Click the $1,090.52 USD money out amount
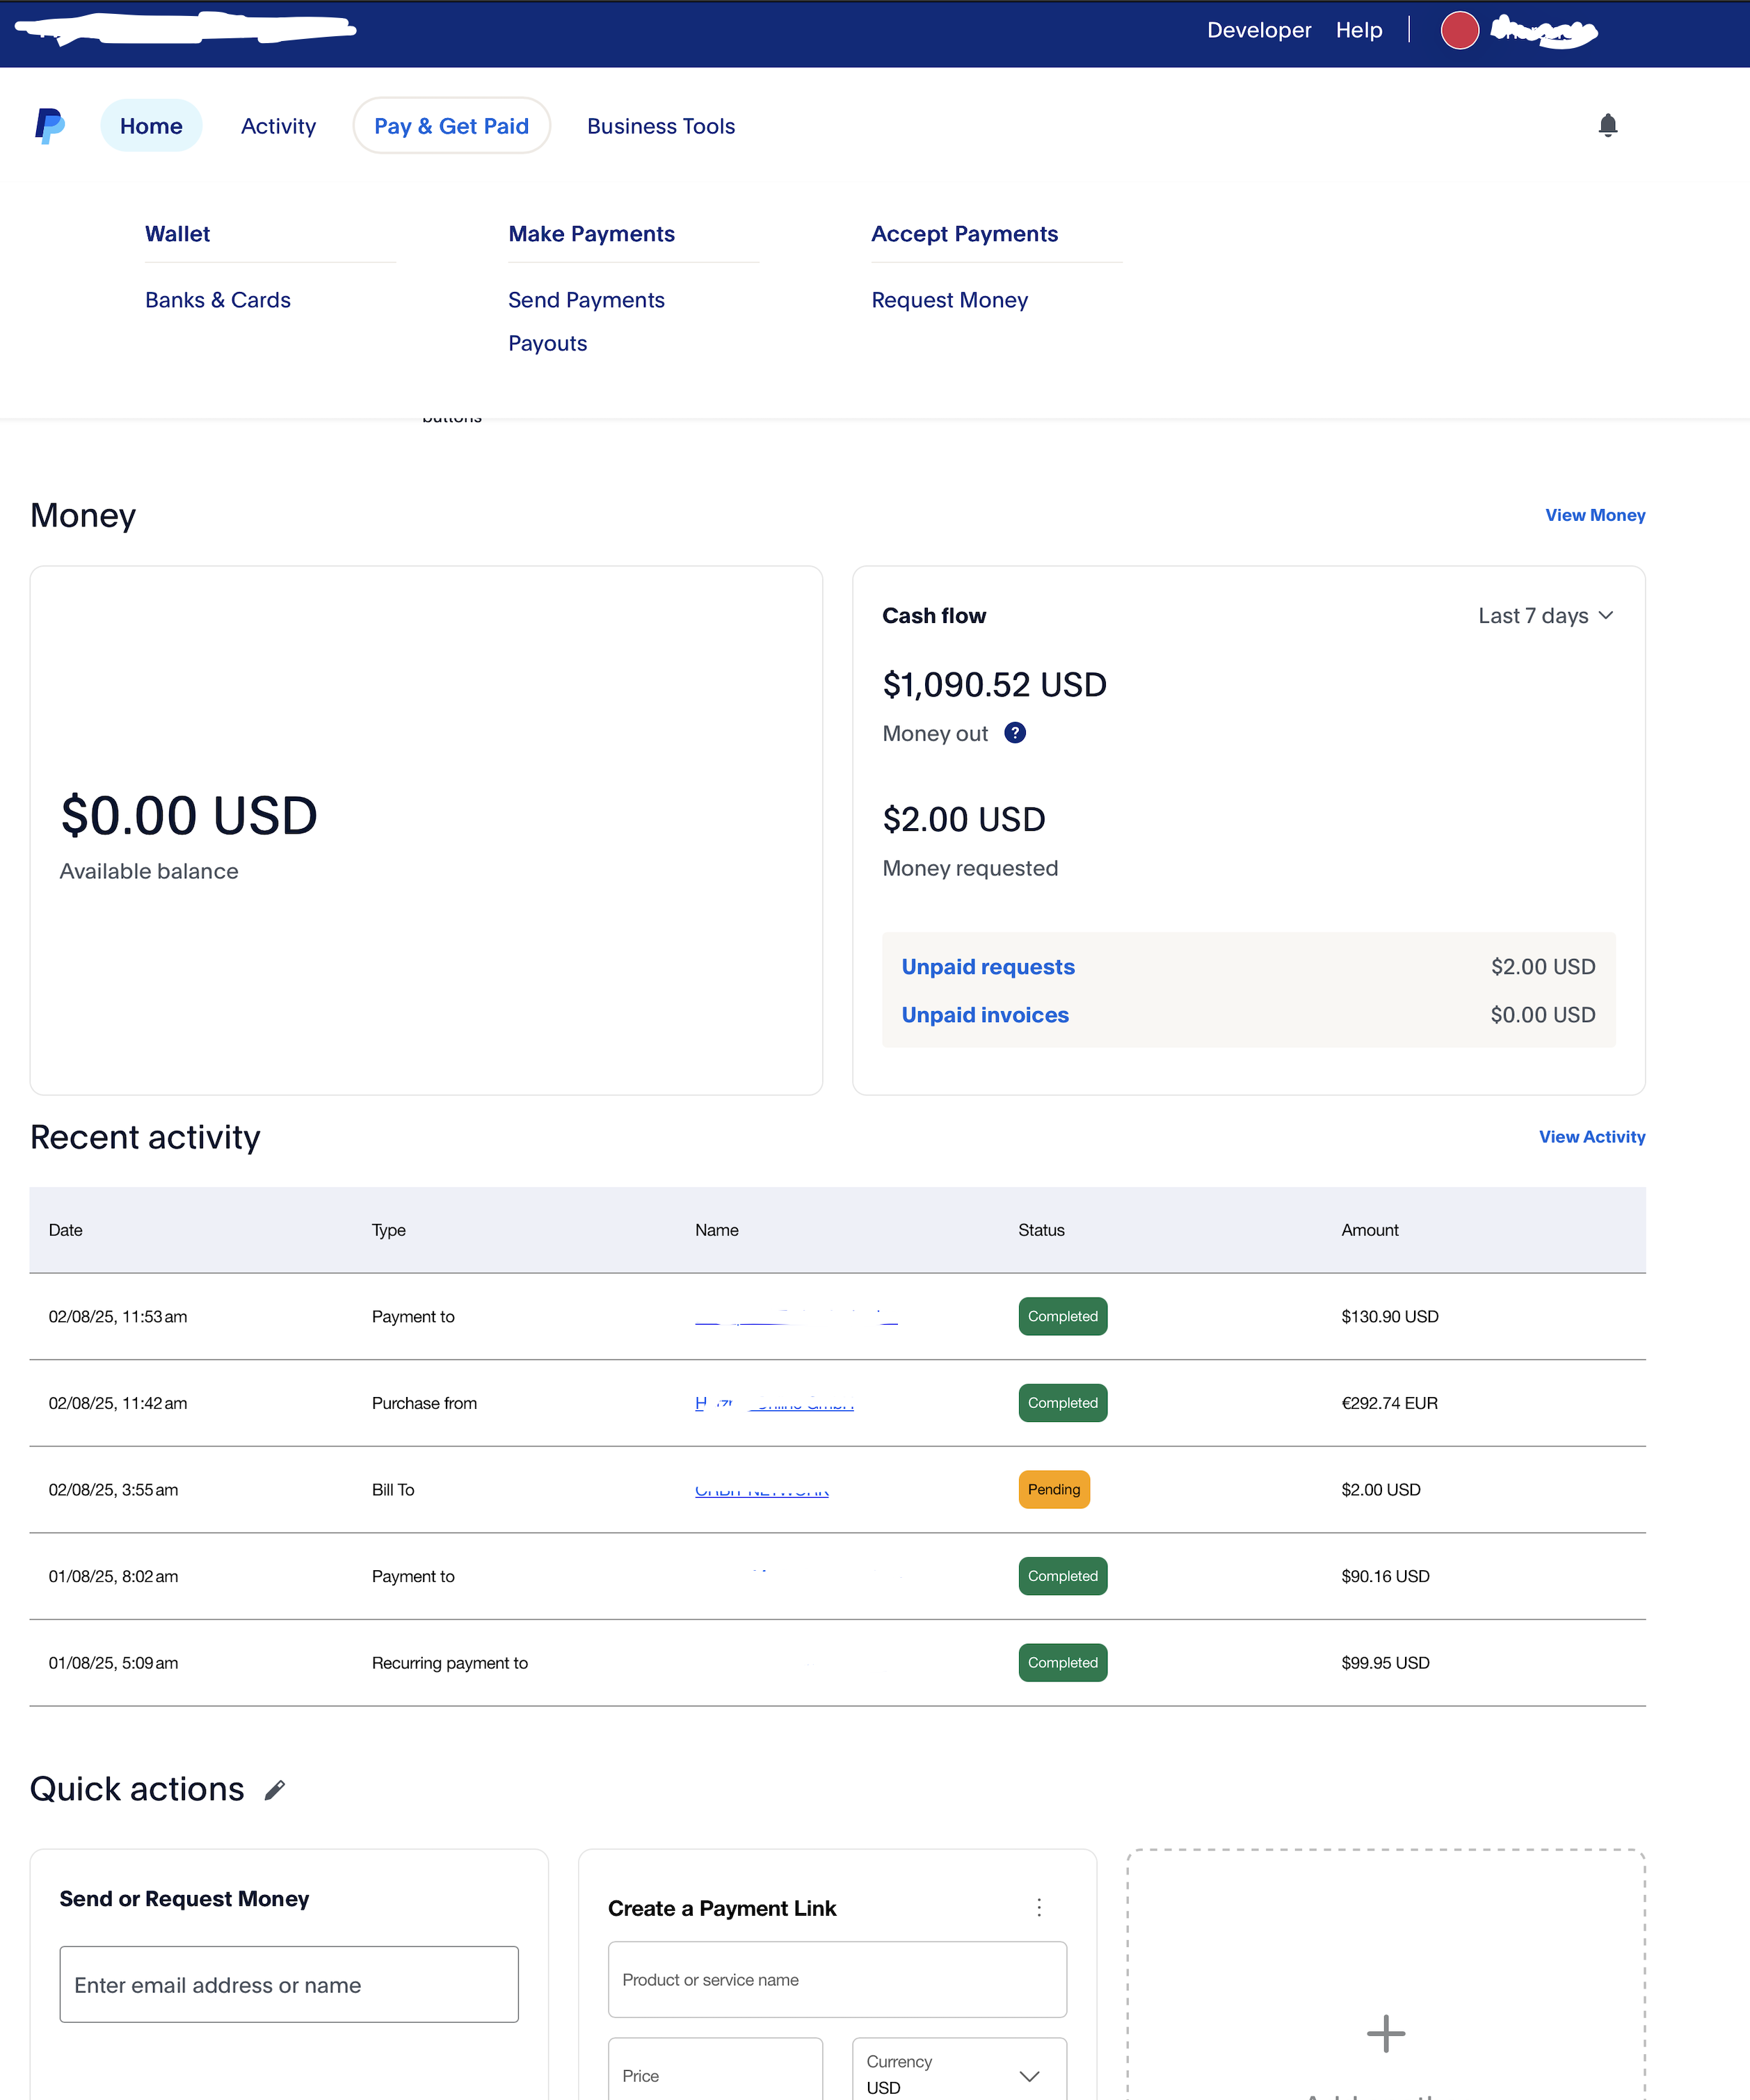This screenshot has height=2100, width=1750. click(994, 685)
